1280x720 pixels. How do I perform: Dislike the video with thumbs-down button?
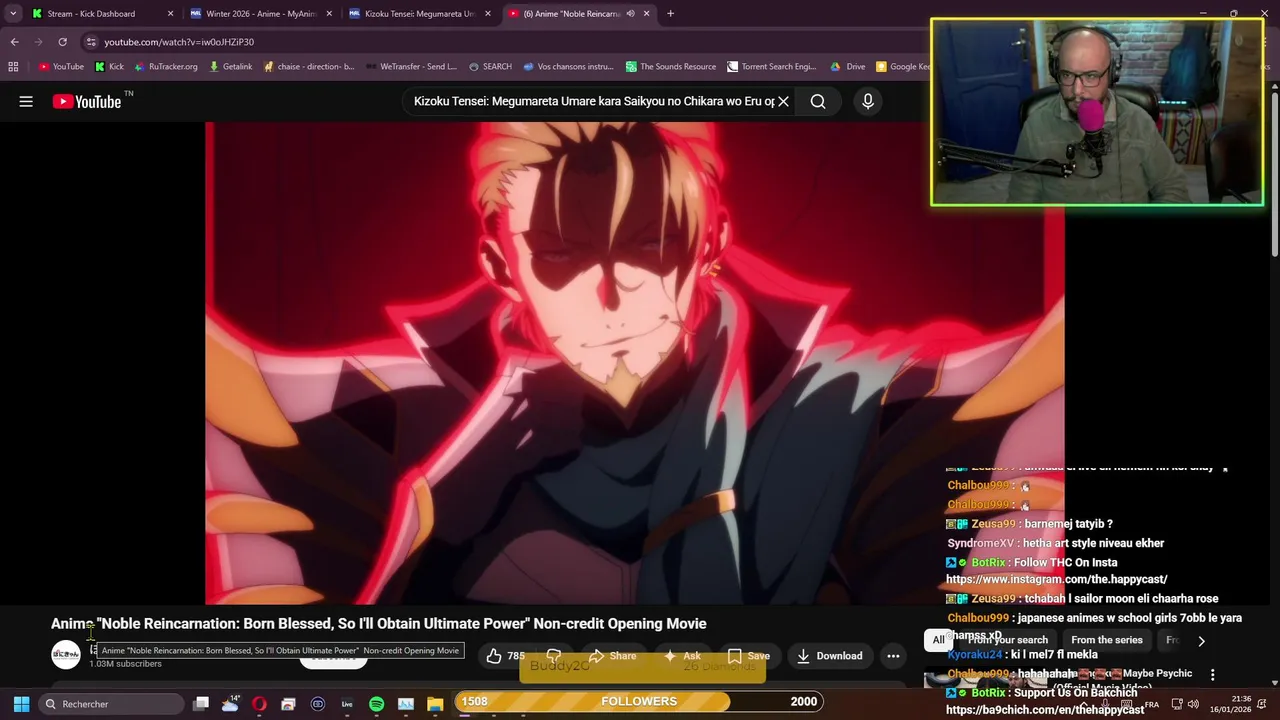pos(553,656)
